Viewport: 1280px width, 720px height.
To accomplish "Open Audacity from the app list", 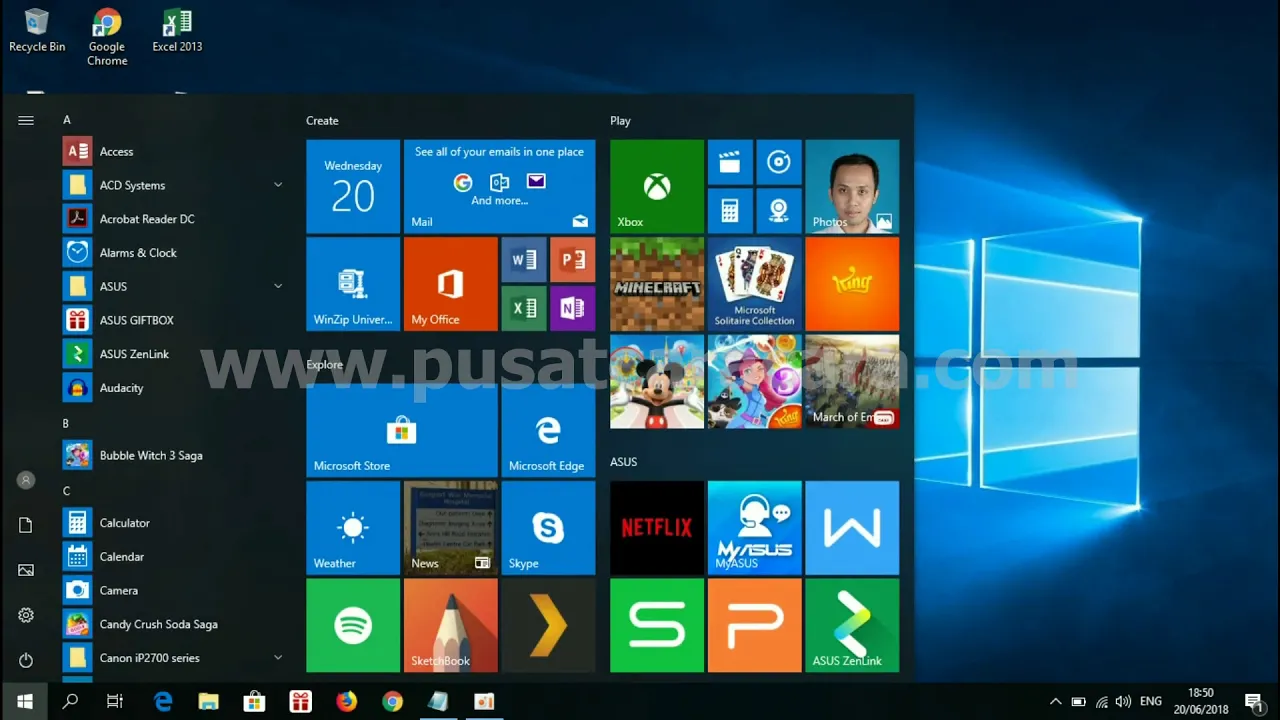I will click(x=174, y=388).
